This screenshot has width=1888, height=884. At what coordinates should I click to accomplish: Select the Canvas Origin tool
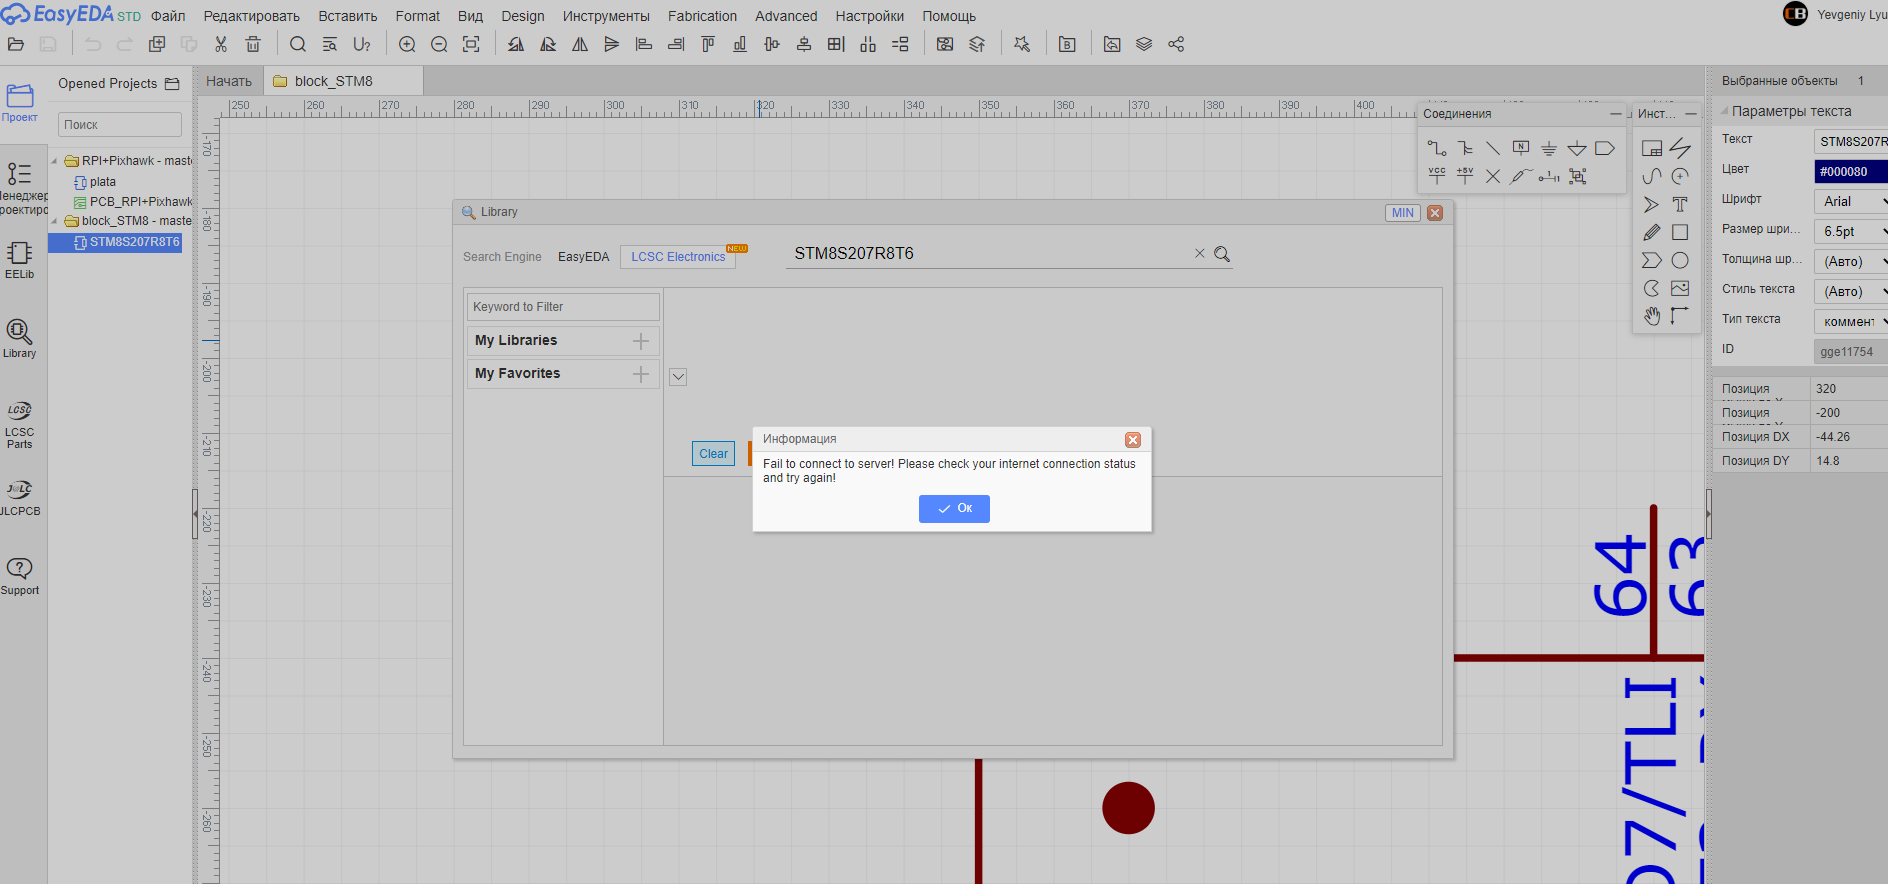(x=1680, y=316)
